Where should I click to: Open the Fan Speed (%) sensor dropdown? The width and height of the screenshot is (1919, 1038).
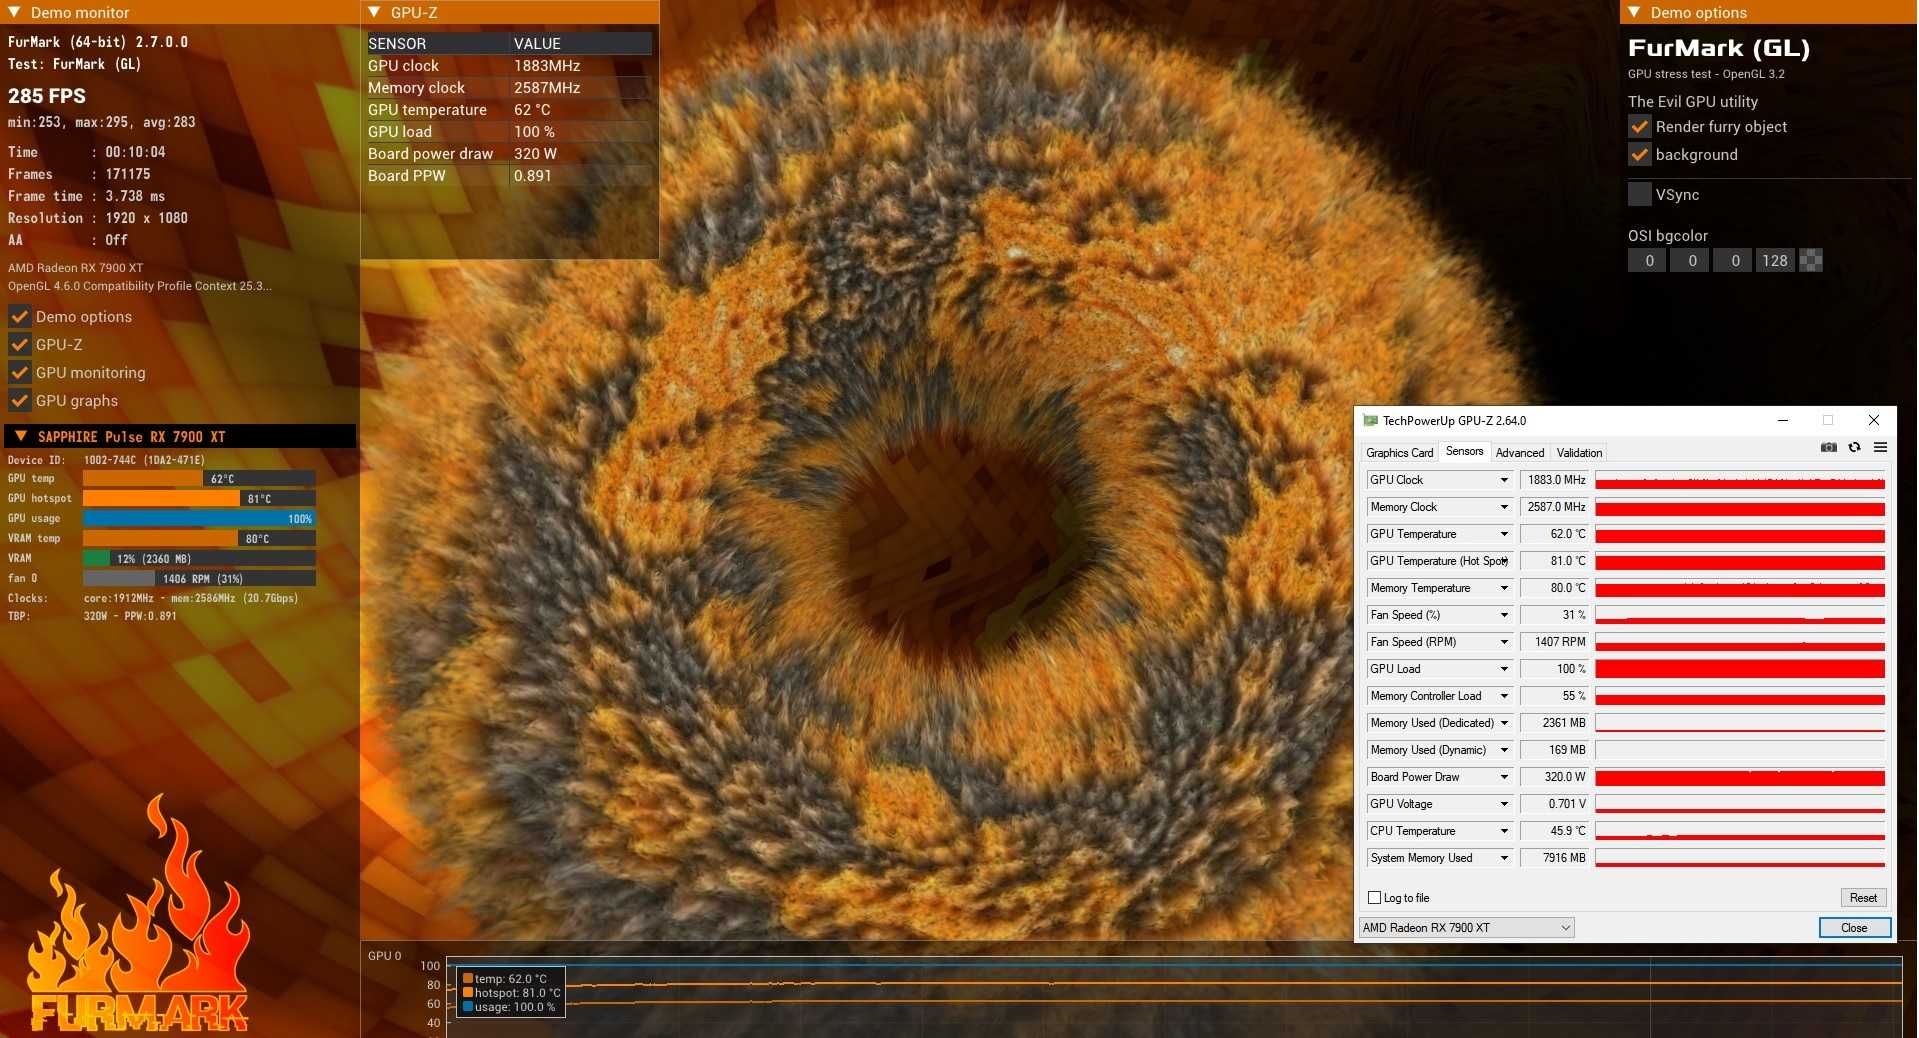click(x=1503, y=615)
